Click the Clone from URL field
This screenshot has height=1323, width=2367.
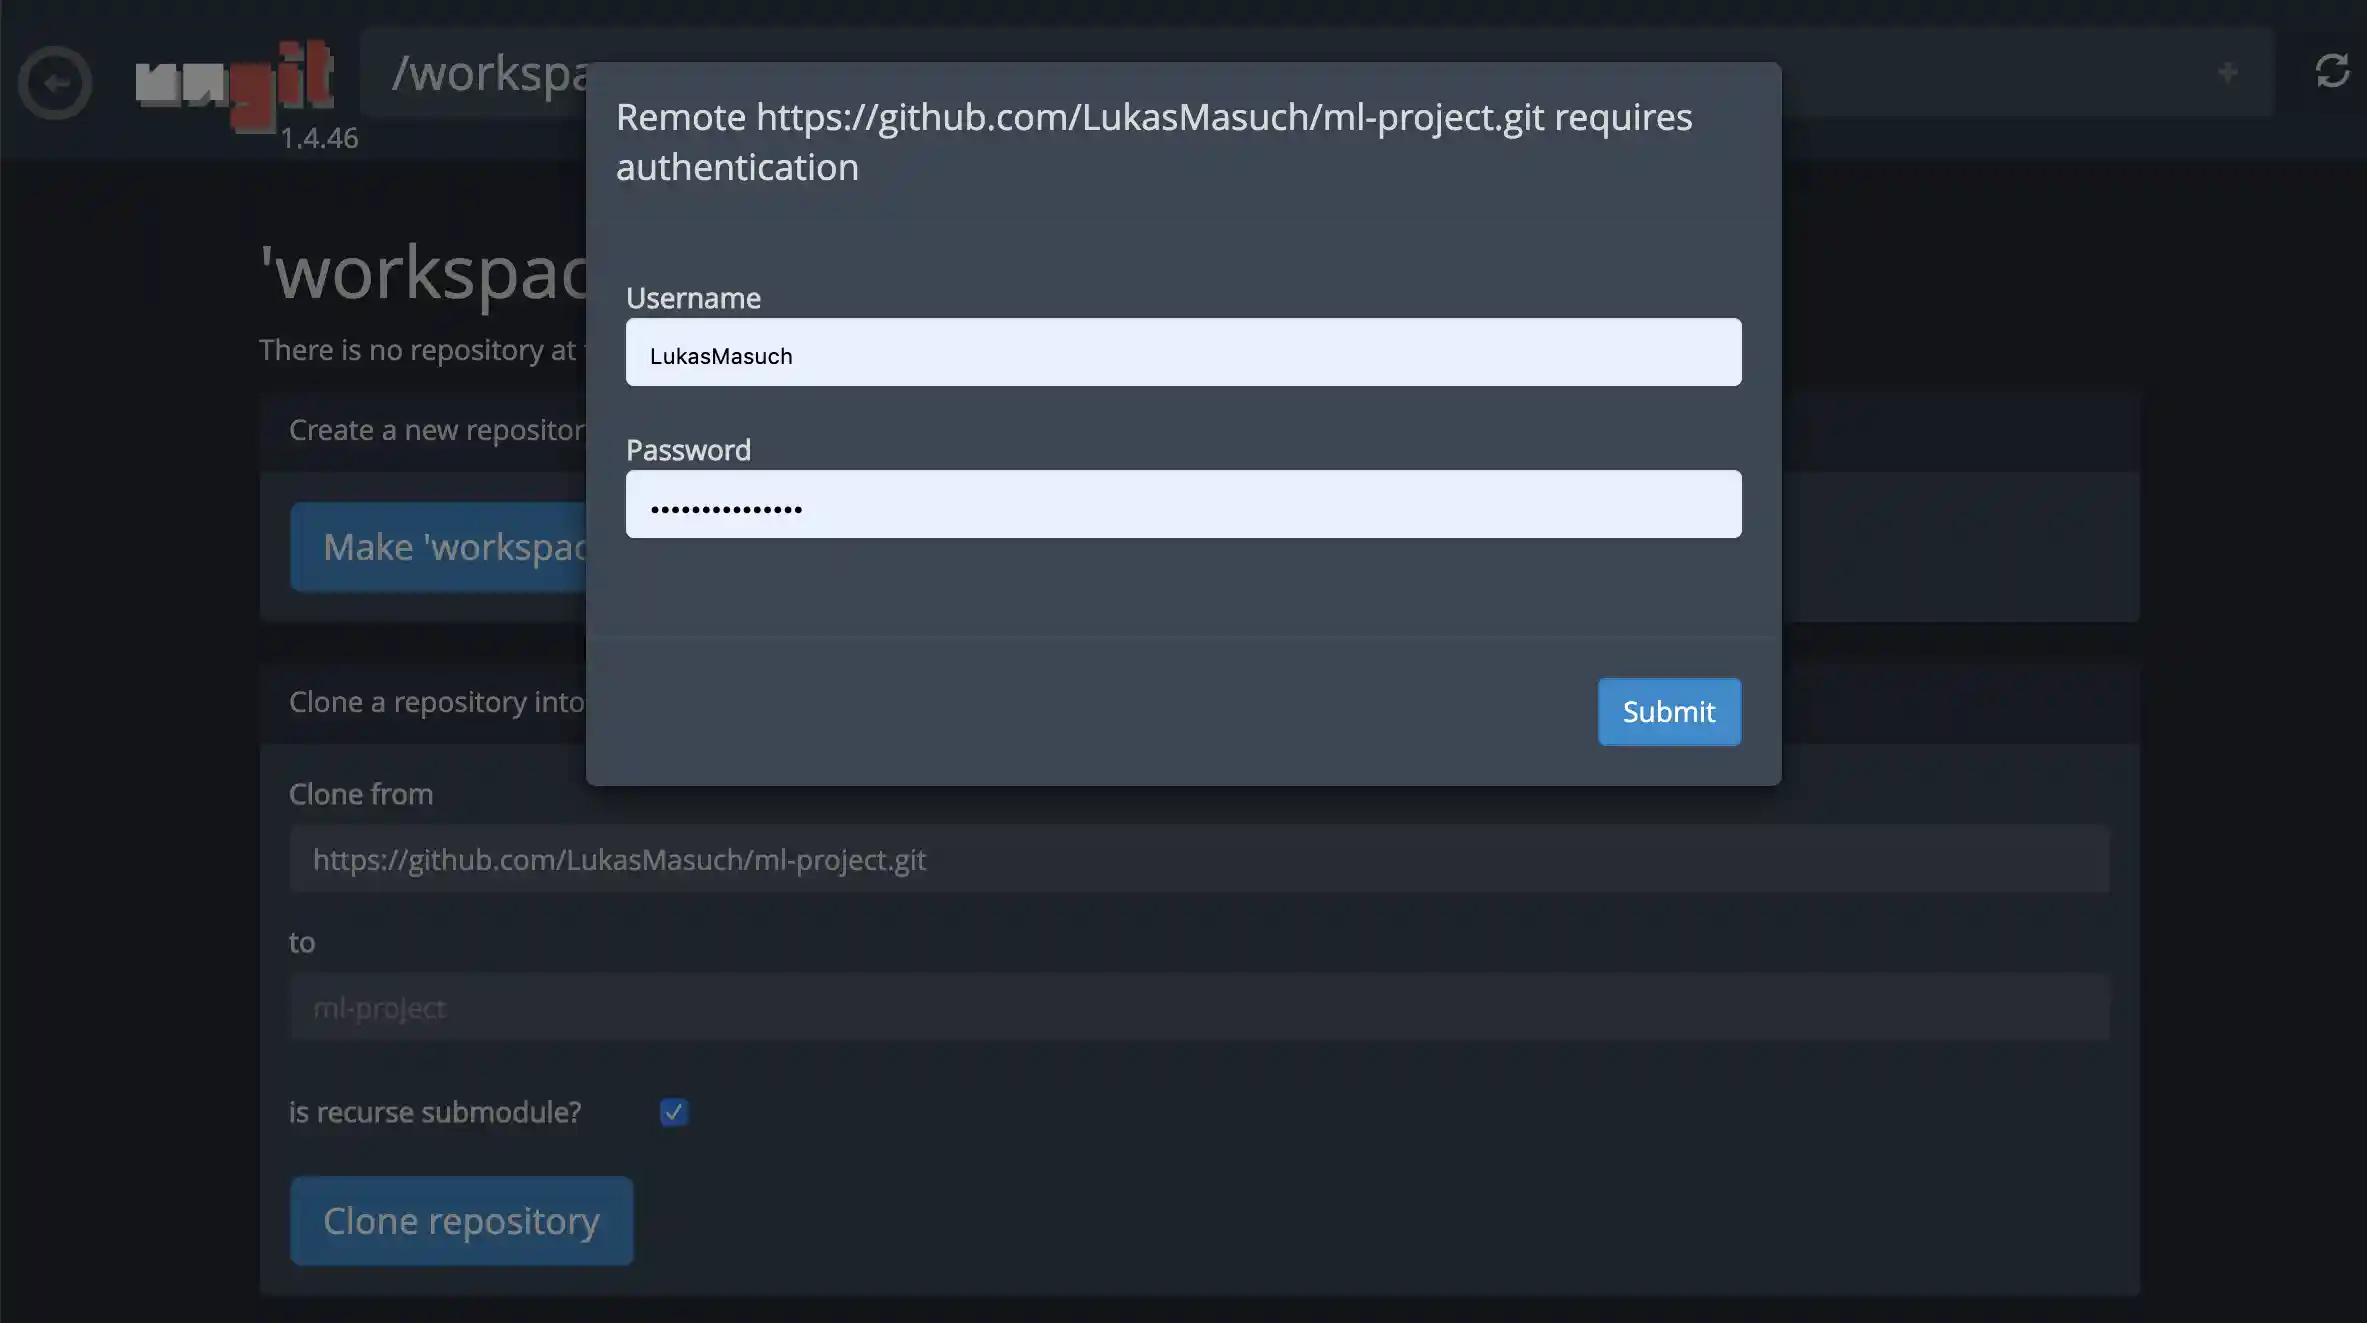pyautogui.click(x=1198, y=860)
